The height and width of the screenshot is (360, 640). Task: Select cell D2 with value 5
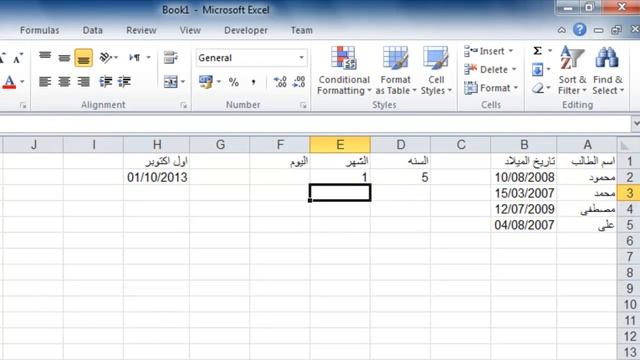tap(400, 177)
